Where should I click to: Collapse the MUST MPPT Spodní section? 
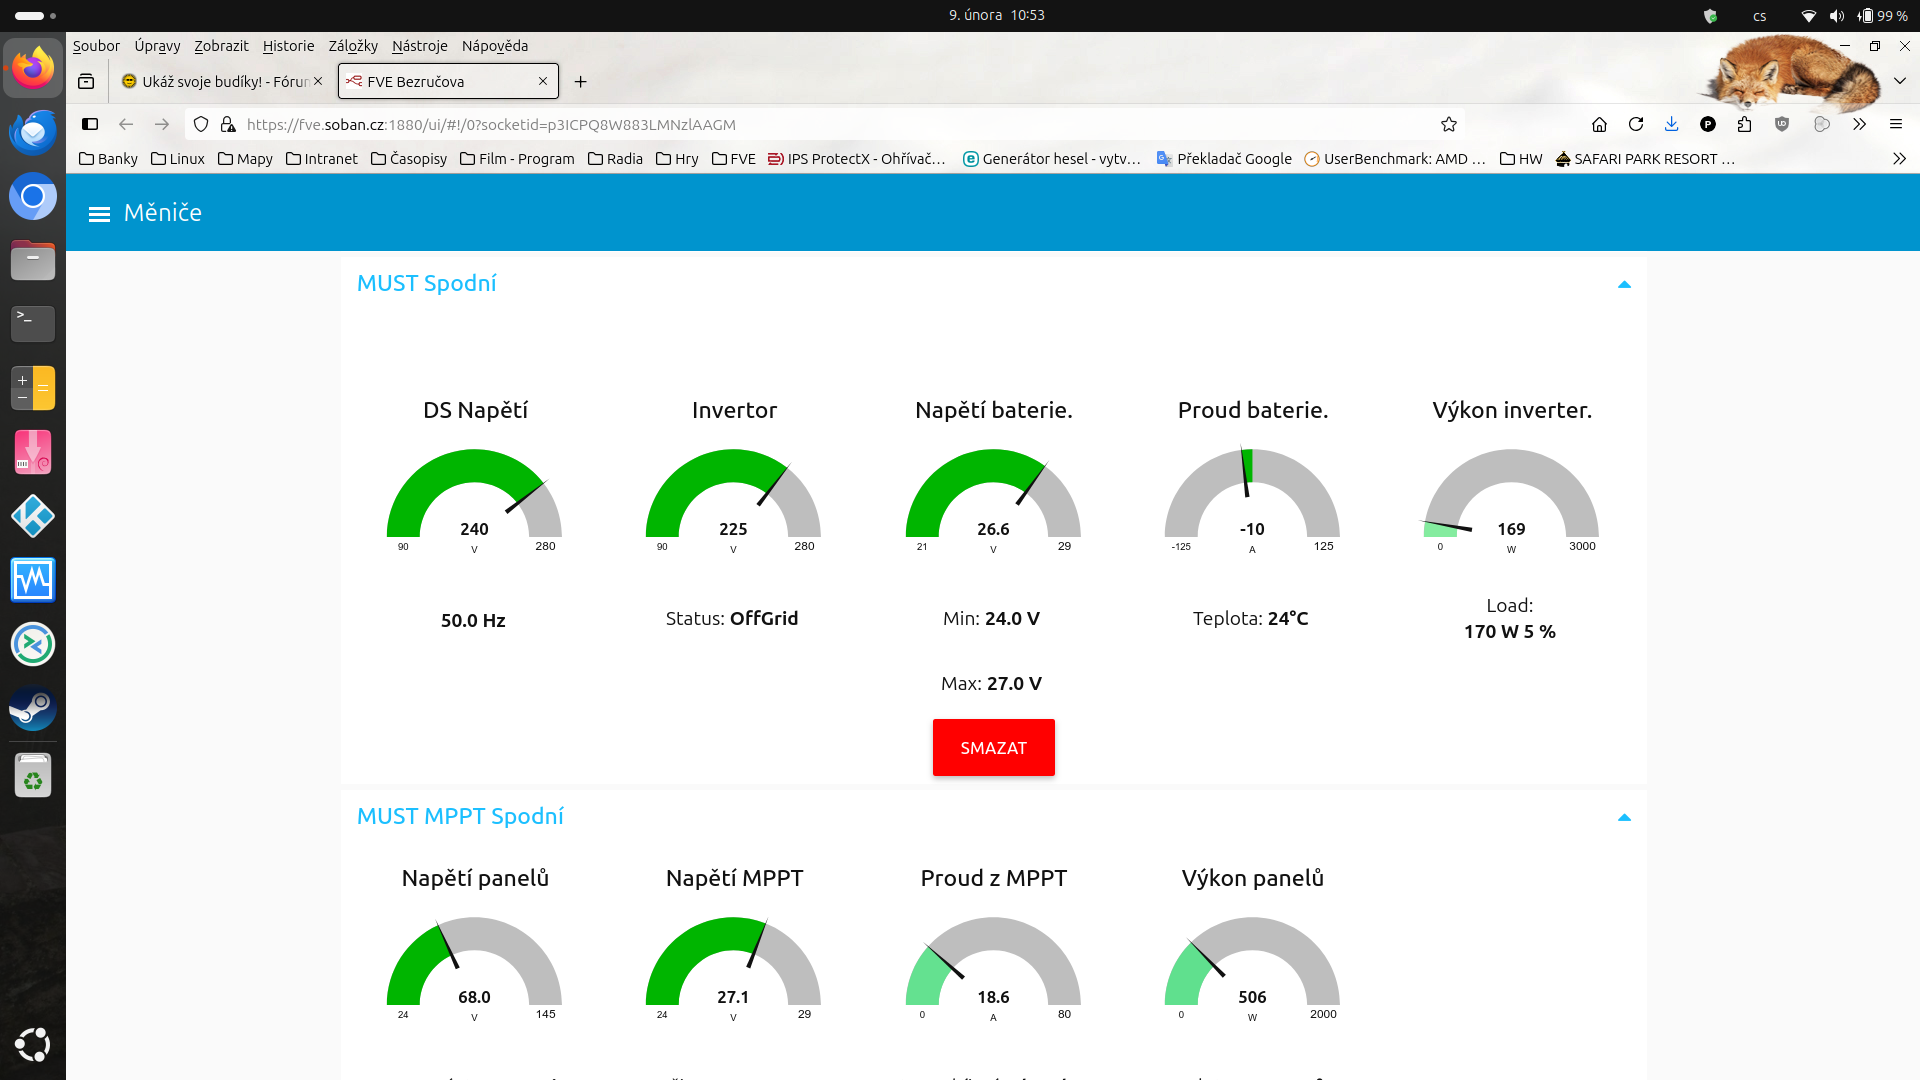[x=1624, y=818]
